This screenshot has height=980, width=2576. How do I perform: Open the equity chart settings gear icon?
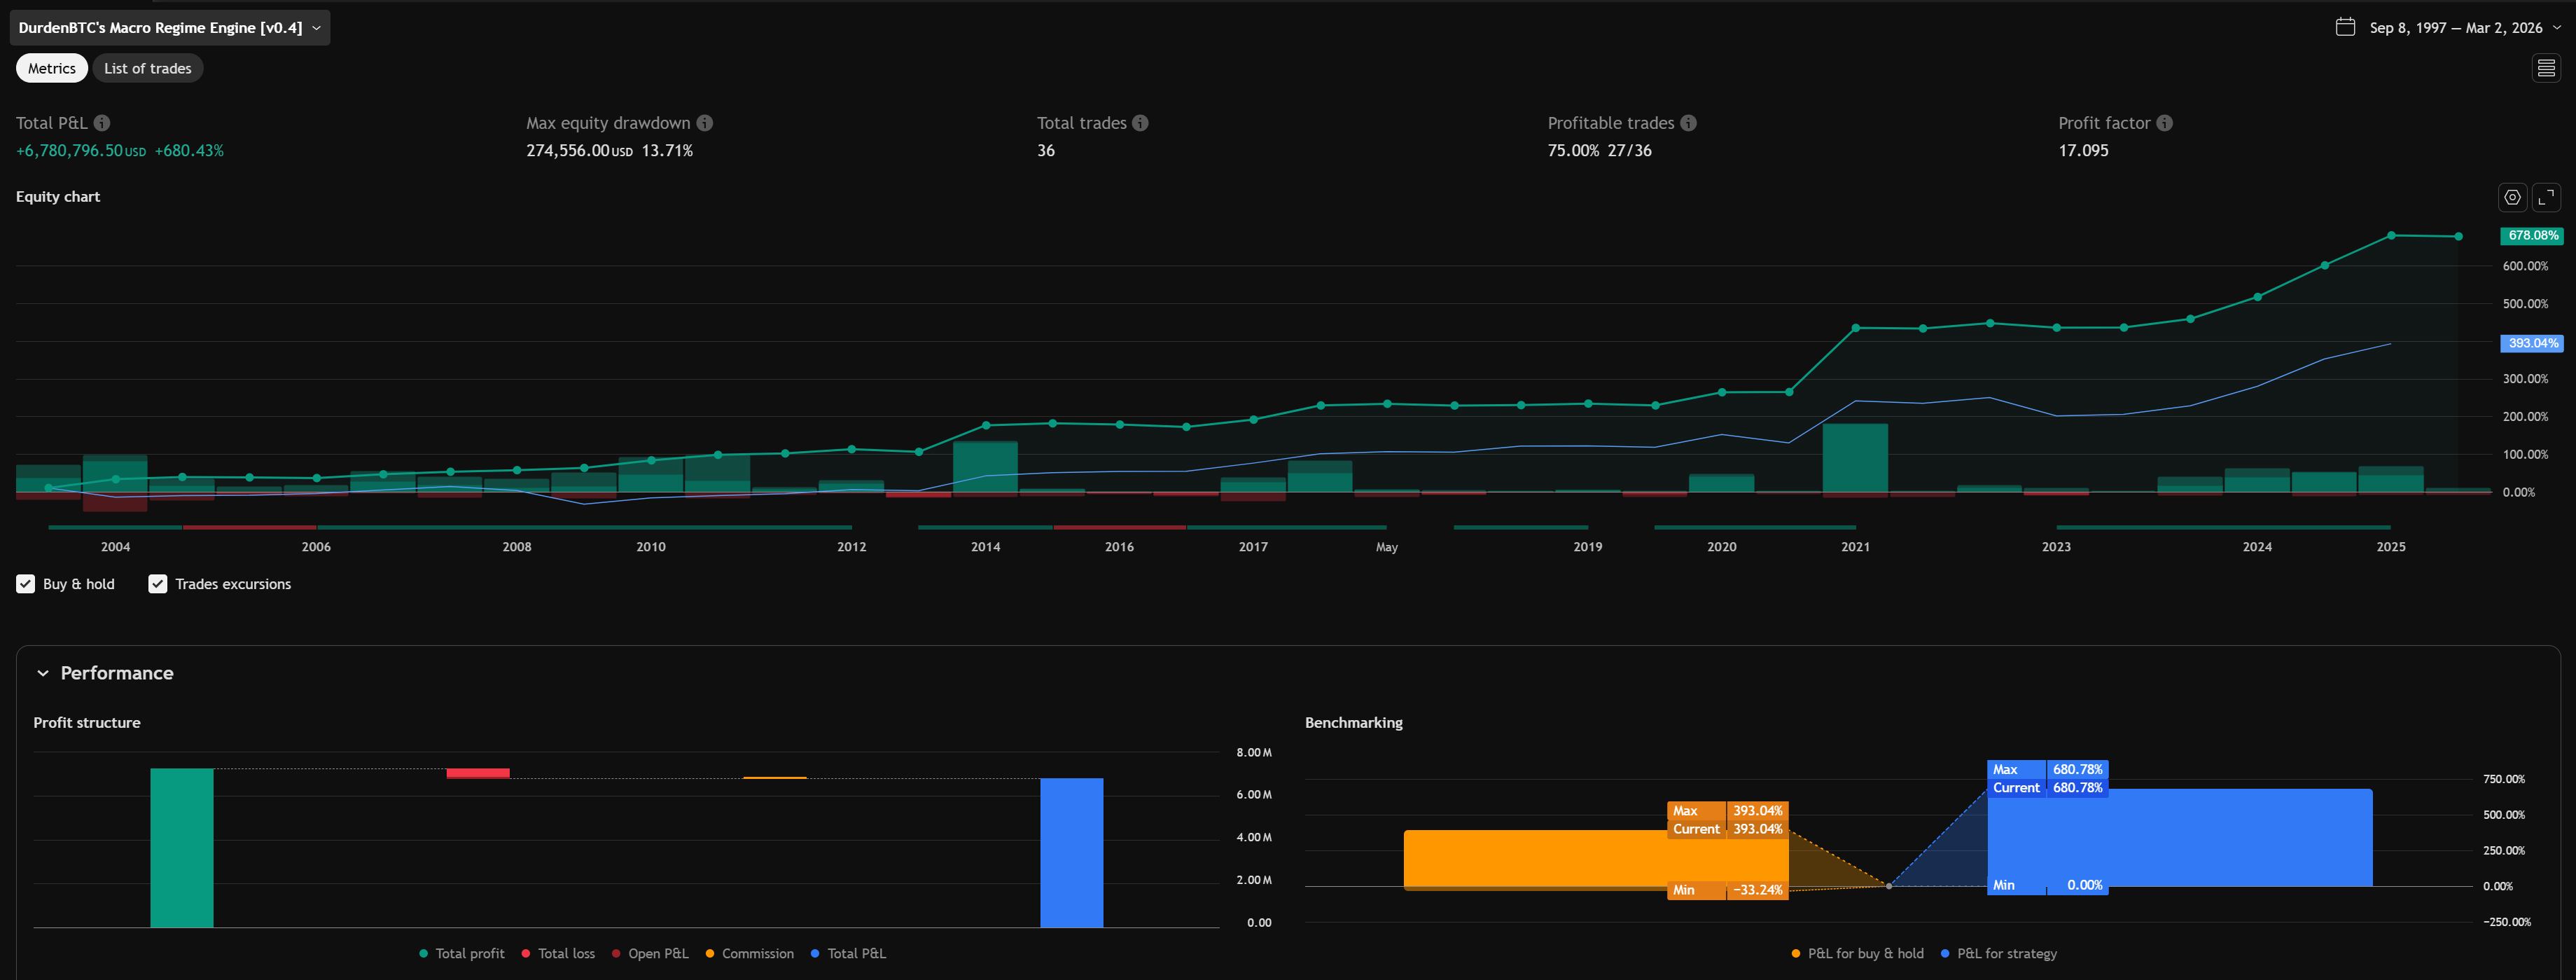(2512, 197)
